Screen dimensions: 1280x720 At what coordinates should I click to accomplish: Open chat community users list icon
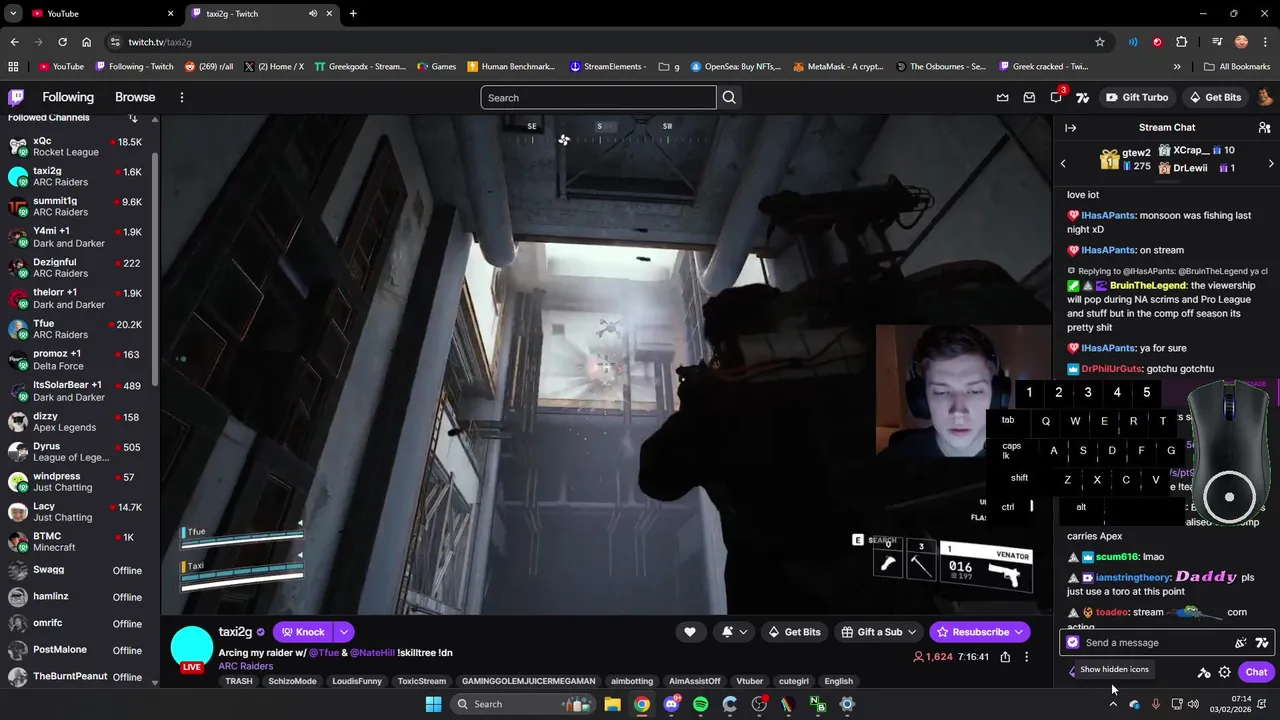[x=1264, y=127]
